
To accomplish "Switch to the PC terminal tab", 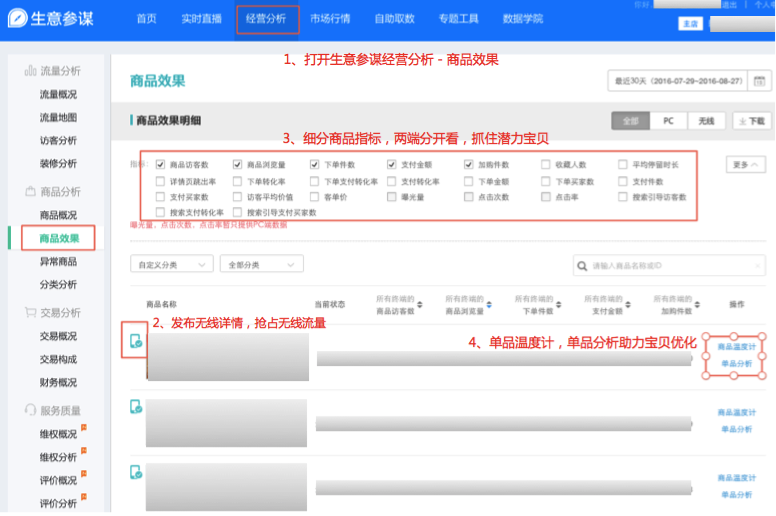I will 668,121.
